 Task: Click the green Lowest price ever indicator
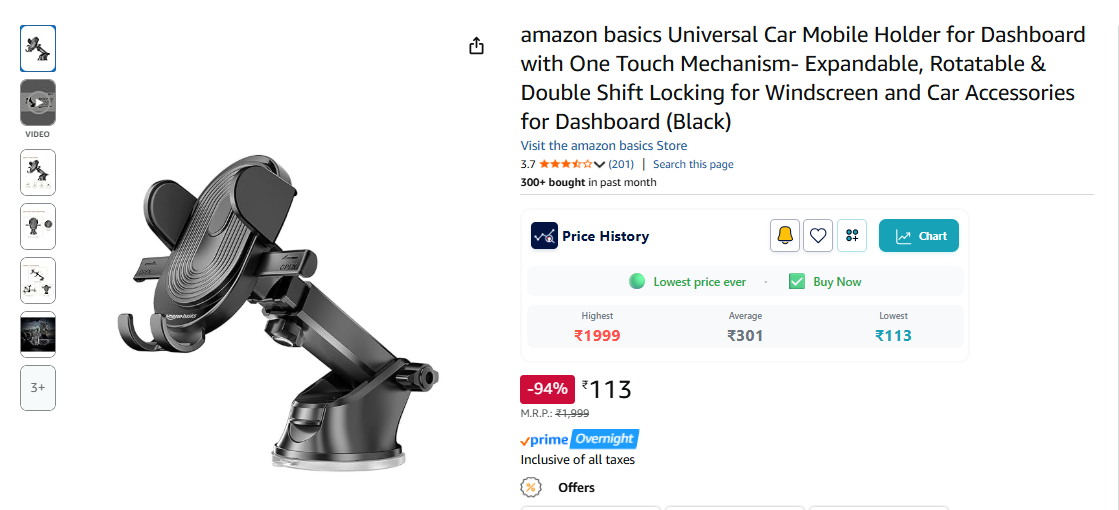[637, 282]
